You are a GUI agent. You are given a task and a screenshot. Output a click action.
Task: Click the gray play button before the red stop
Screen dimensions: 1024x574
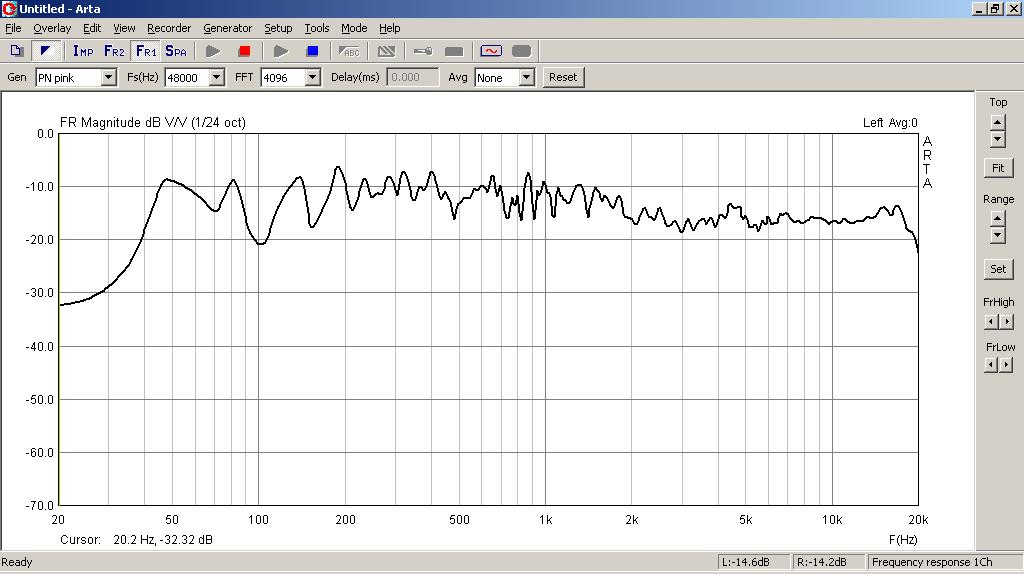tap(213, 51)
